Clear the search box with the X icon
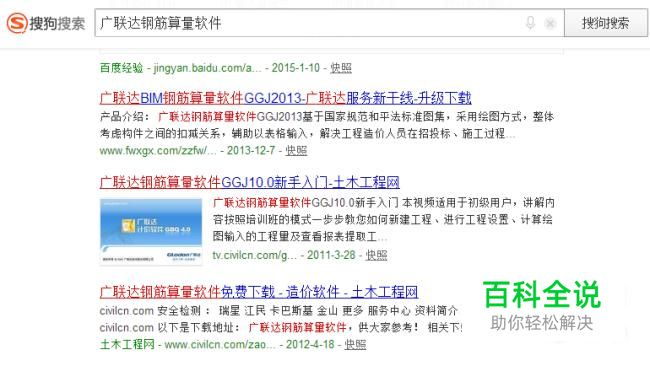The width and height of the screenshot is (650, 366). (x=550, y=23)
